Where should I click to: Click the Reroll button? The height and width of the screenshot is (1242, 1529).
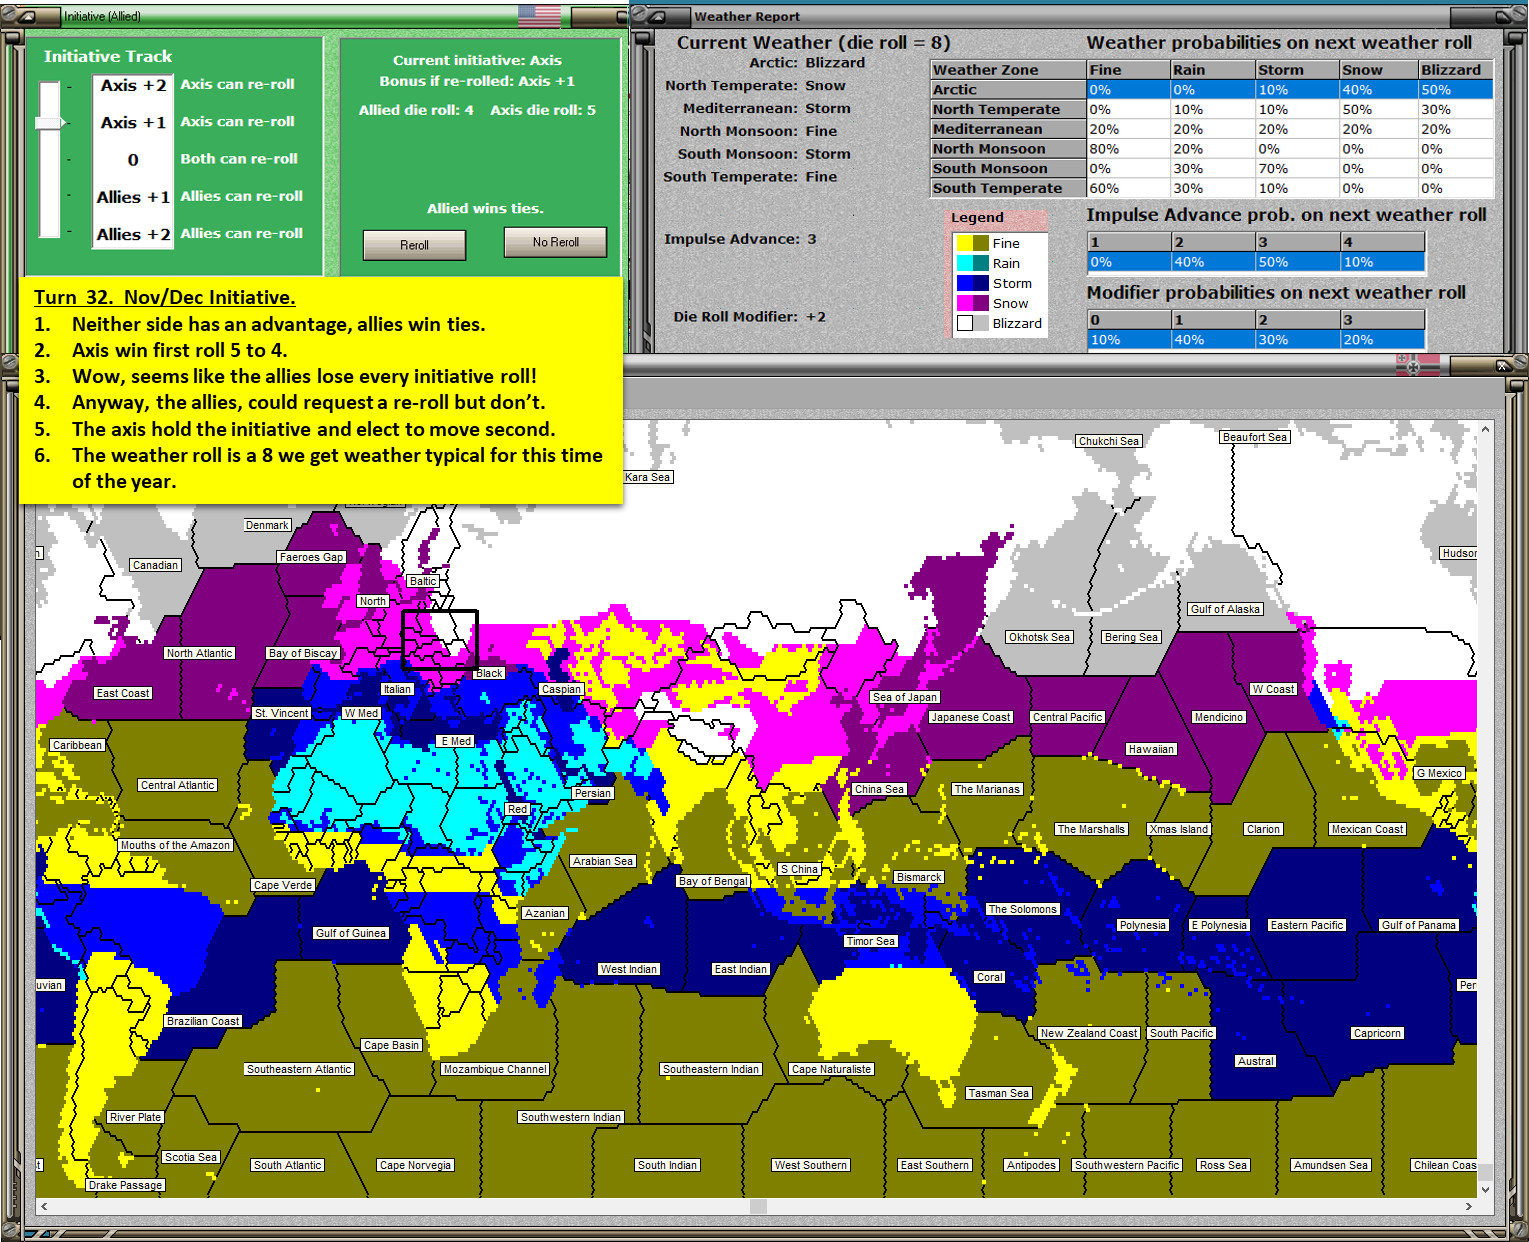414,245
